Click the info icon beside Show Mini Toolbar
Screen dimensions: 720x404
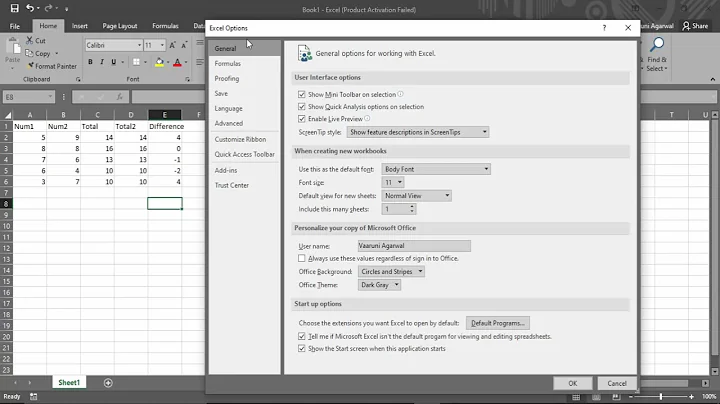(400, 94)
